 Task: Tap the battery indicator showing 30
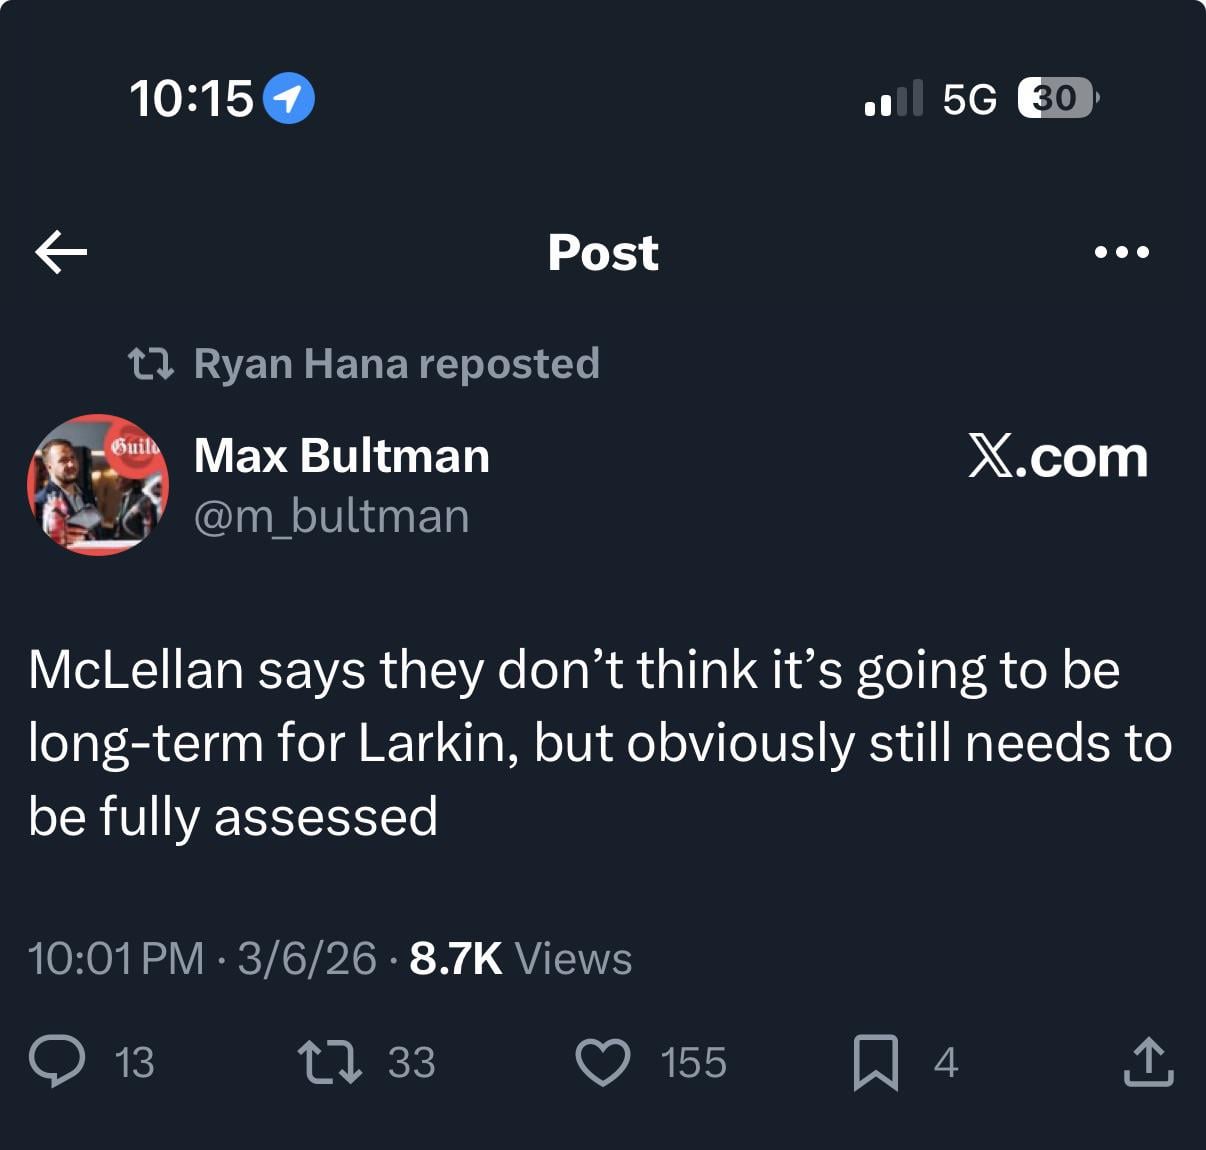pos(1055,98)
